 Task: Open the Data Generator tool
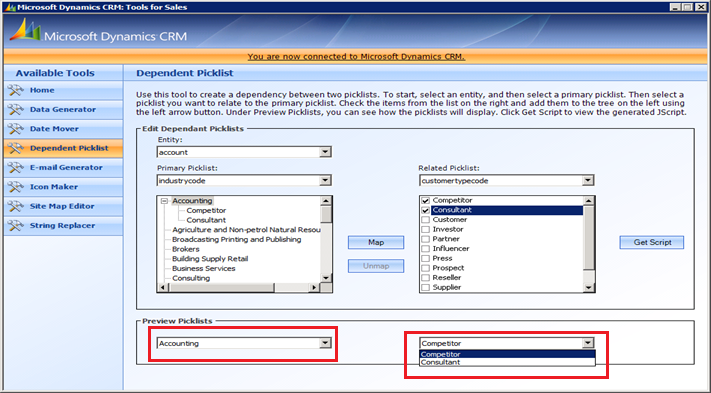pyautogui.click(x=63, y=110)
